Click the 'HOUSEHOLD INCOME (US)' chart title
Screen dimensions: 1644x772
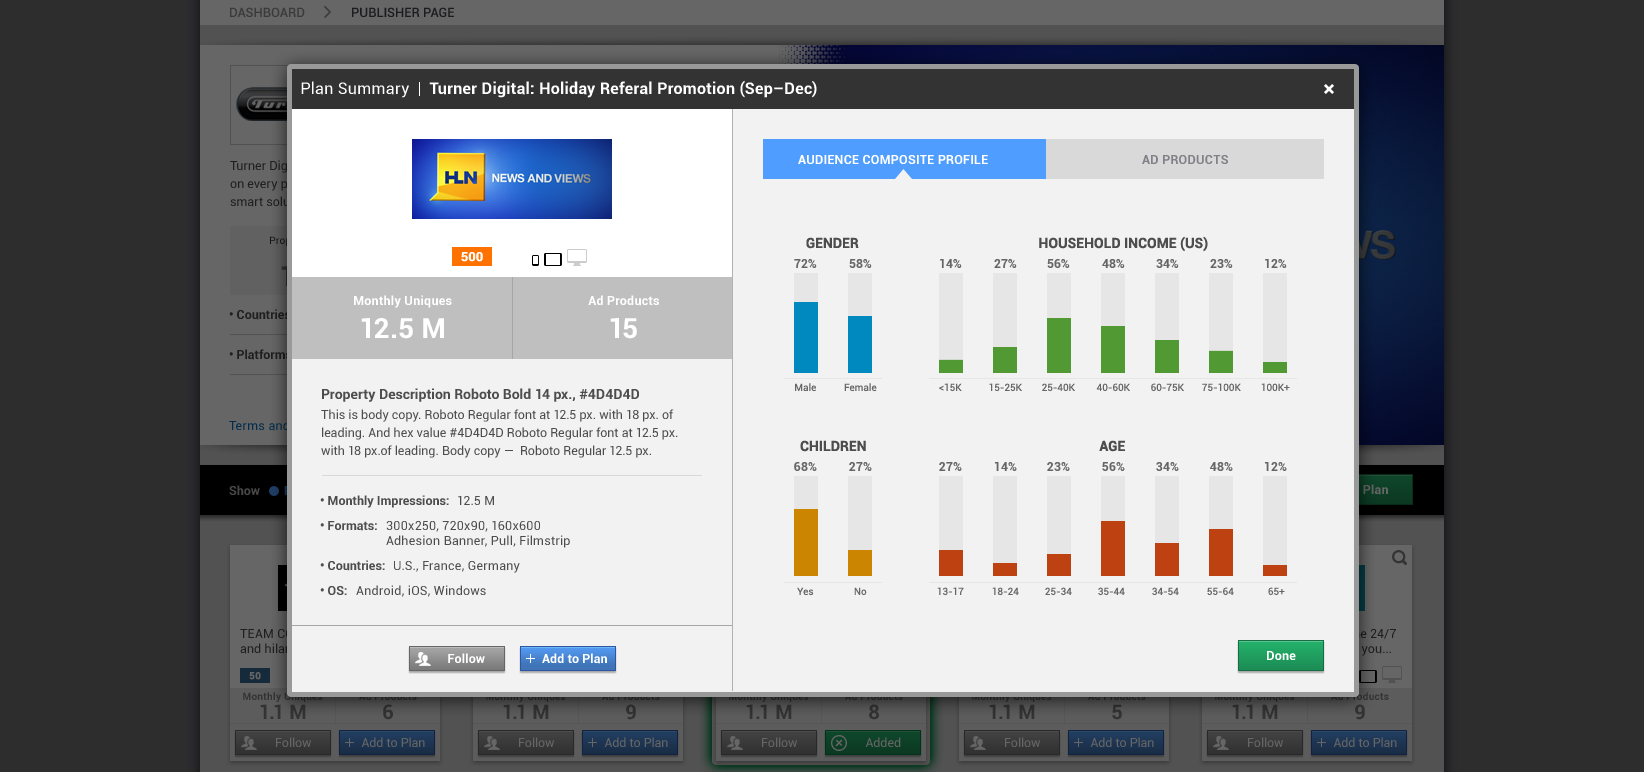(1123, 243)
